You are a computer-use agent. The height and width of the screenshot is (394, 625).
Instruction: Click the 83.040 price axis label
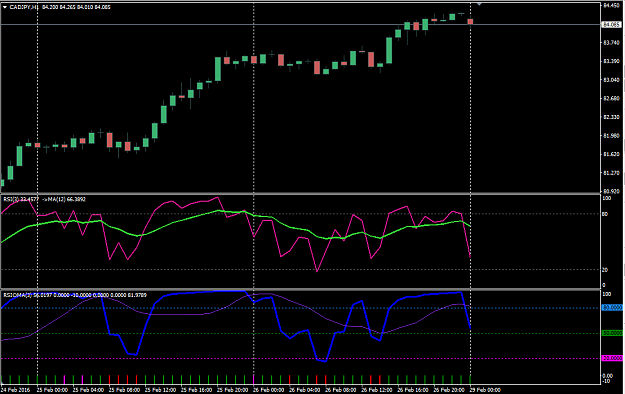[611, 80]
